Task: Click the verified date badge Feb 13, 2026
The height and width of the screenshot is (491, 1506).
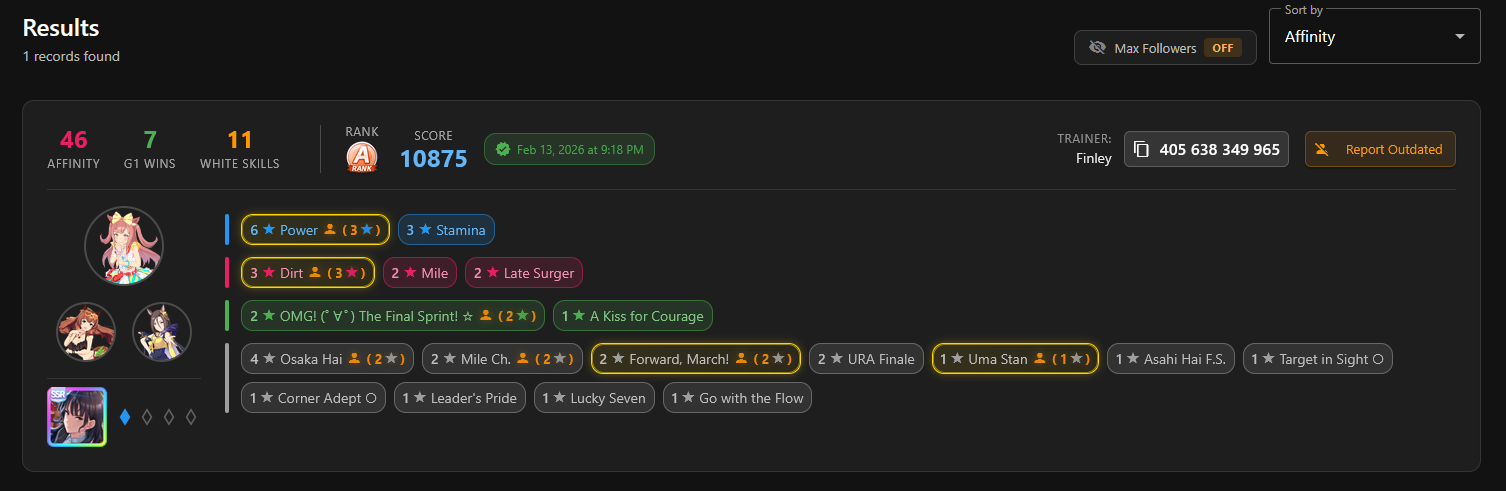Action: coord(569,149)
